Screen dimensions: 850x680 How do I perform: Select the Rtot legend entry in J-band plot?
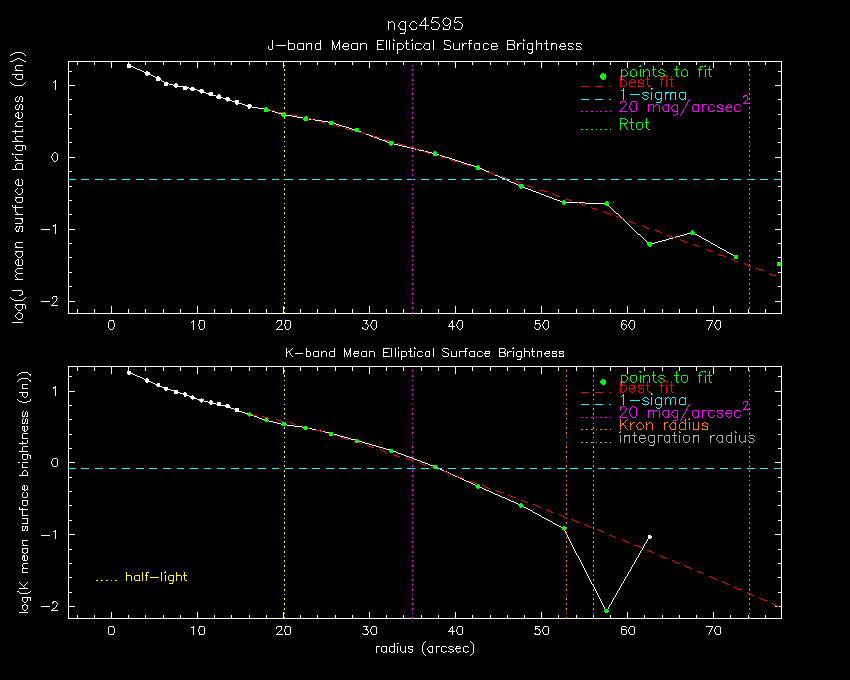coord(635,125)
